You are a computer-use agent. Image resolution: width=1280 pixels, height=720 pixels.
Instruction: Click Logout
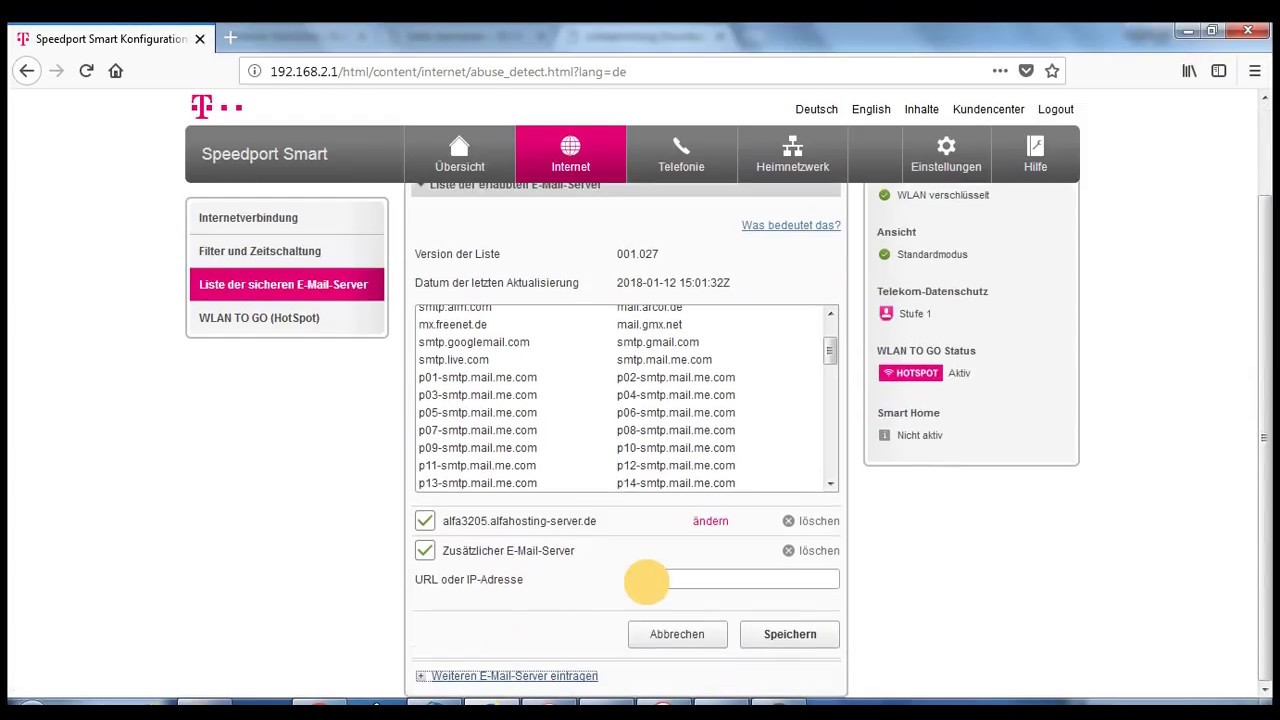point(1055,109)
